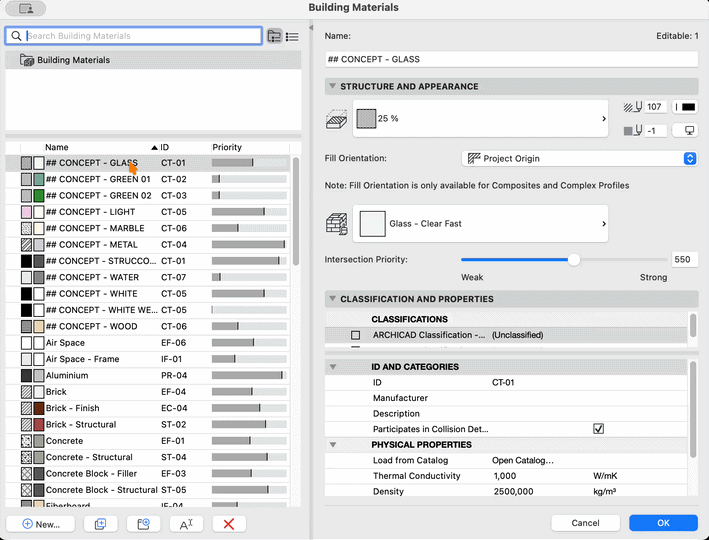The height and width of the screenshot is (540, 709).
Task: Click the Building Materials folder icon
Action: click(x=27, y=60)
